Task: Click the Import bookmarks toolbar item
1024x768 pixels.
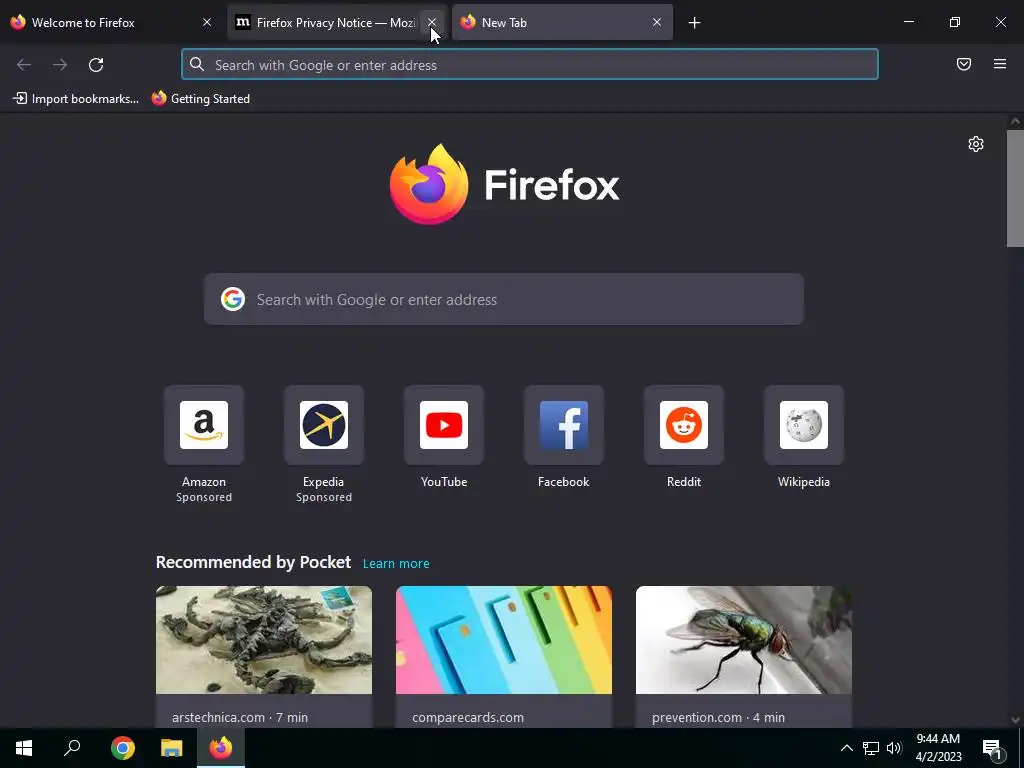Action: pos(76,99)
